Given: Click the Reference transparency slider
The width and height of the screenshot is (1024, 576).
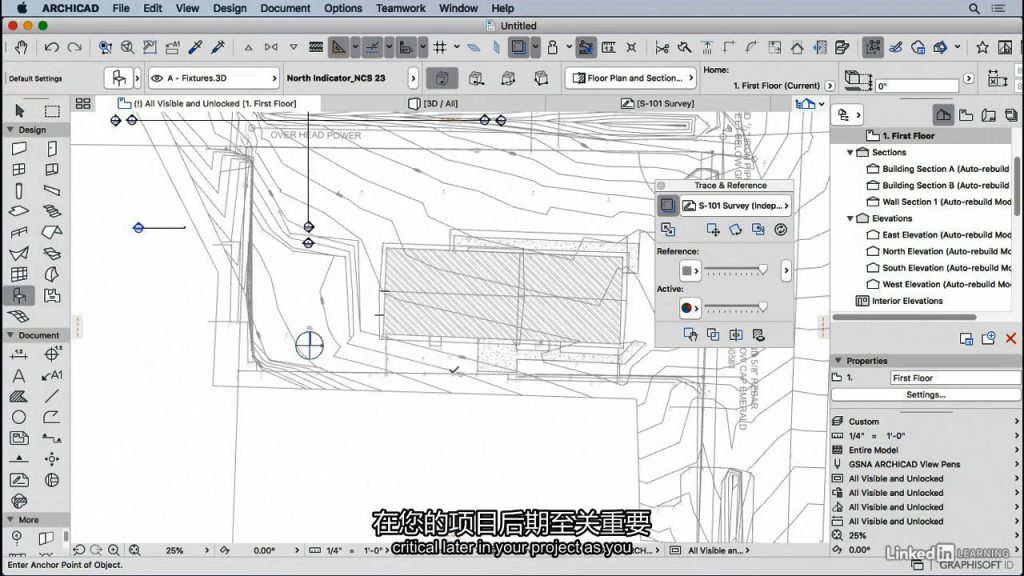Looking at the screenshot, I should (735, 270).
